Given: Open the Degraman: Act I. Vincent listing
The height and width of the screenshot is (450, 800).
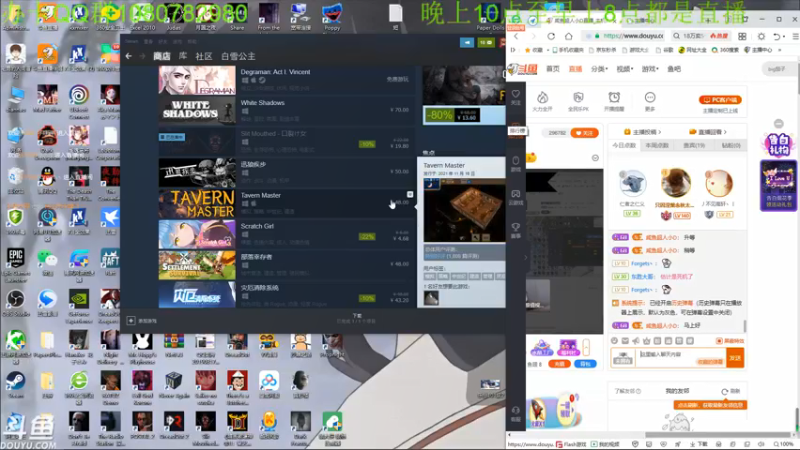Looking at the screenshot, I should 286,80.
